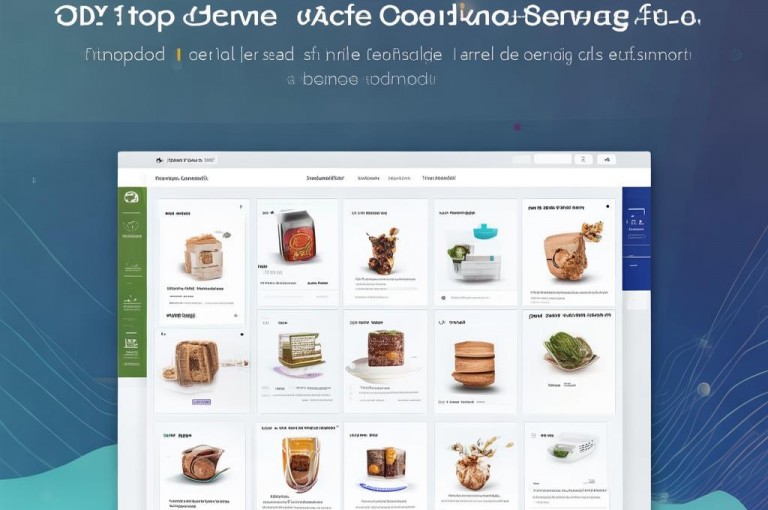This screenshot has height=510, width=768.
Task: Open the green layered glass cake product
Action: pos(301,350)
